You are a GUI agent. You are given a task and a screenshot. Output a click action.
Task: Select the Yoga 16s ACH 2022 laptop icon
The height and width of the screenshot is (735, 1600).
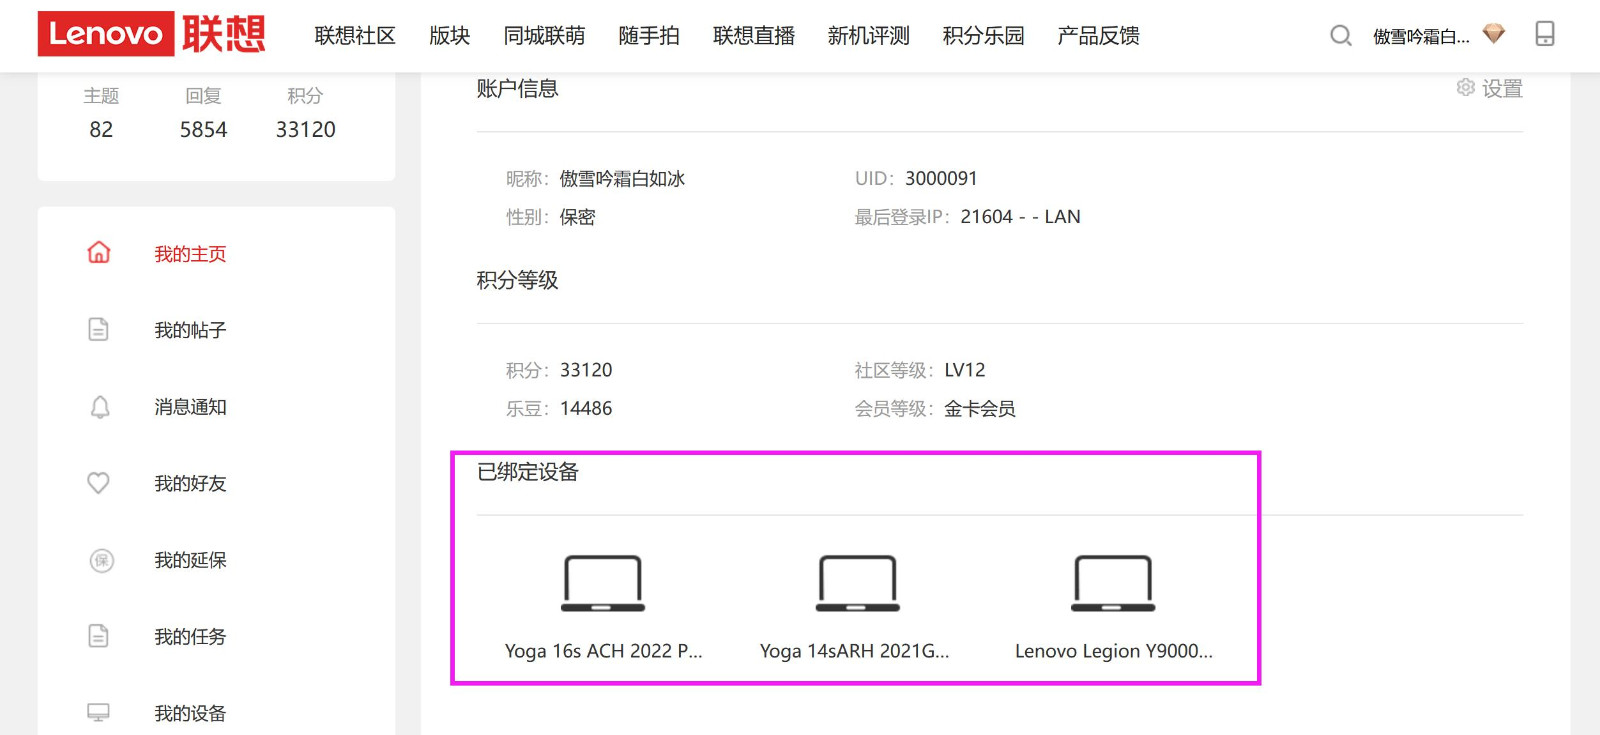coord(603,583)
